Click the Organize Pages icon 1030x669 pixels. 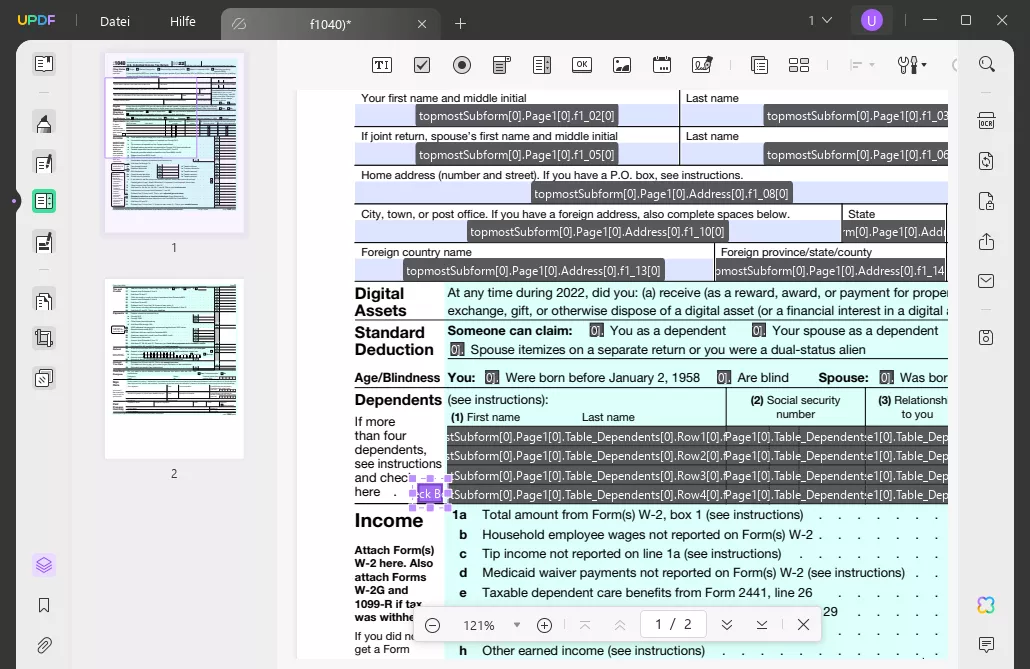44,301
